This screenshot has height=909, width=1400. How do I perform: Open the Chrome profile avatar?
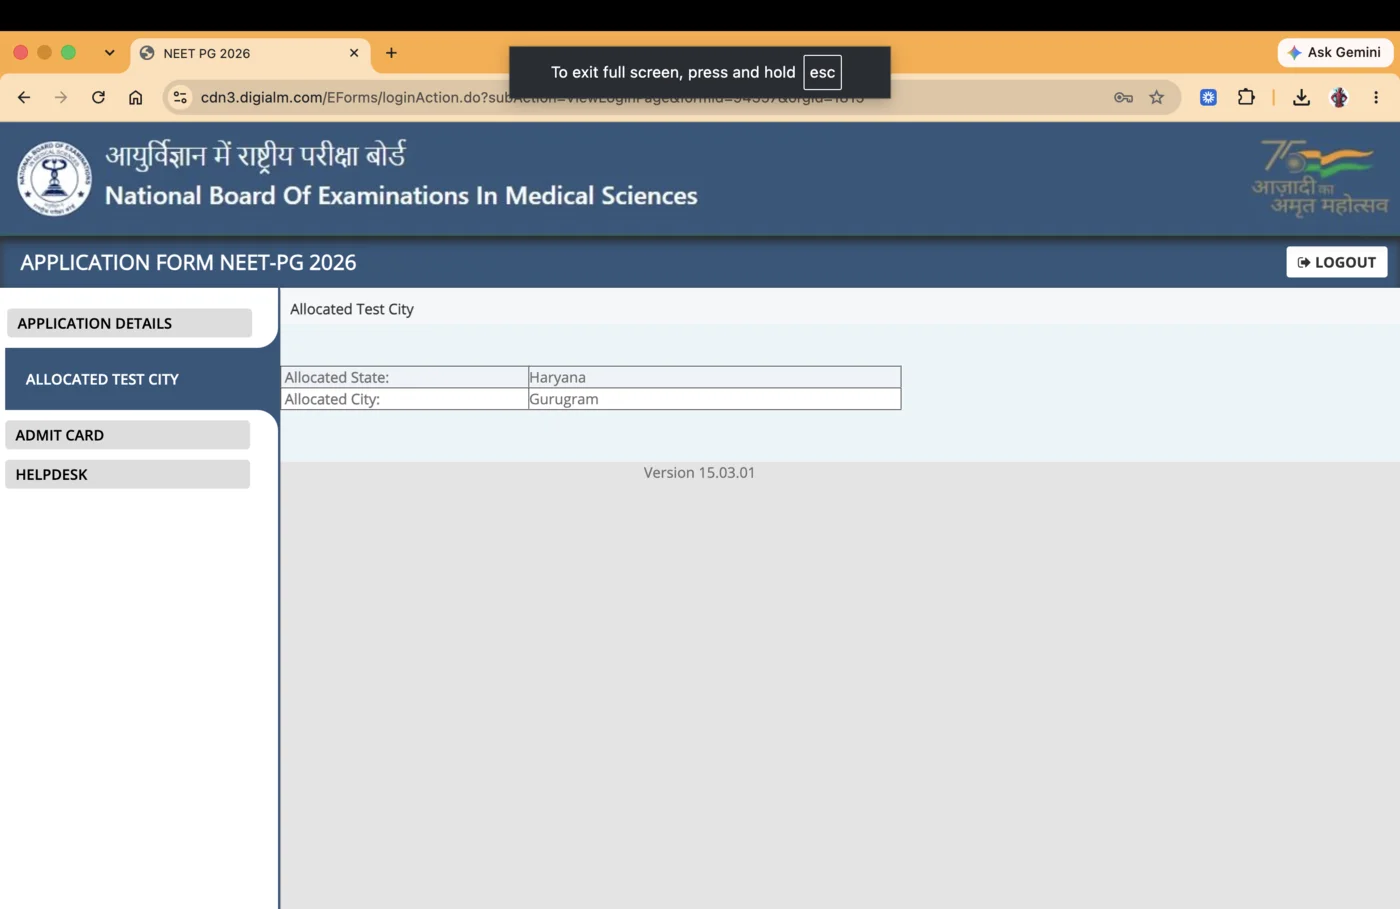pos(1339,97)
